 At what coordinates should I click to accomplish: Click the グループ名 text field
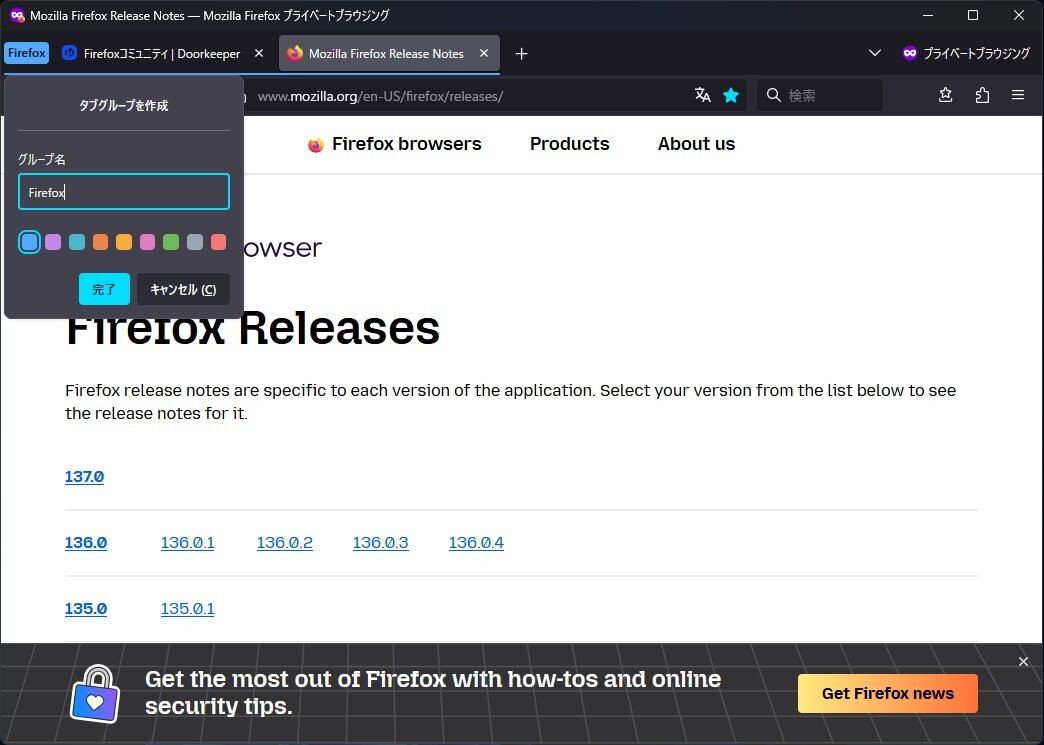point(124,192)
